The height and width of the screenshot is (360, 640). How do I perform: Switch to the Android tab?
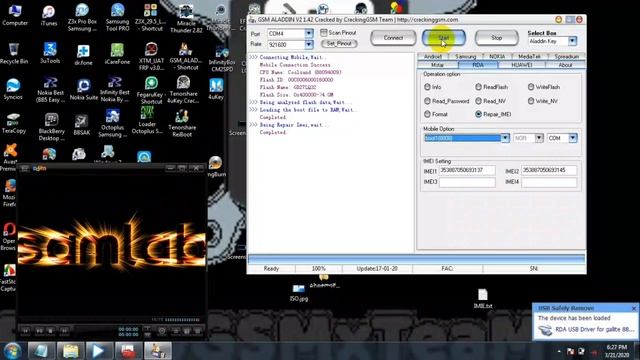[x=433, y=56]
